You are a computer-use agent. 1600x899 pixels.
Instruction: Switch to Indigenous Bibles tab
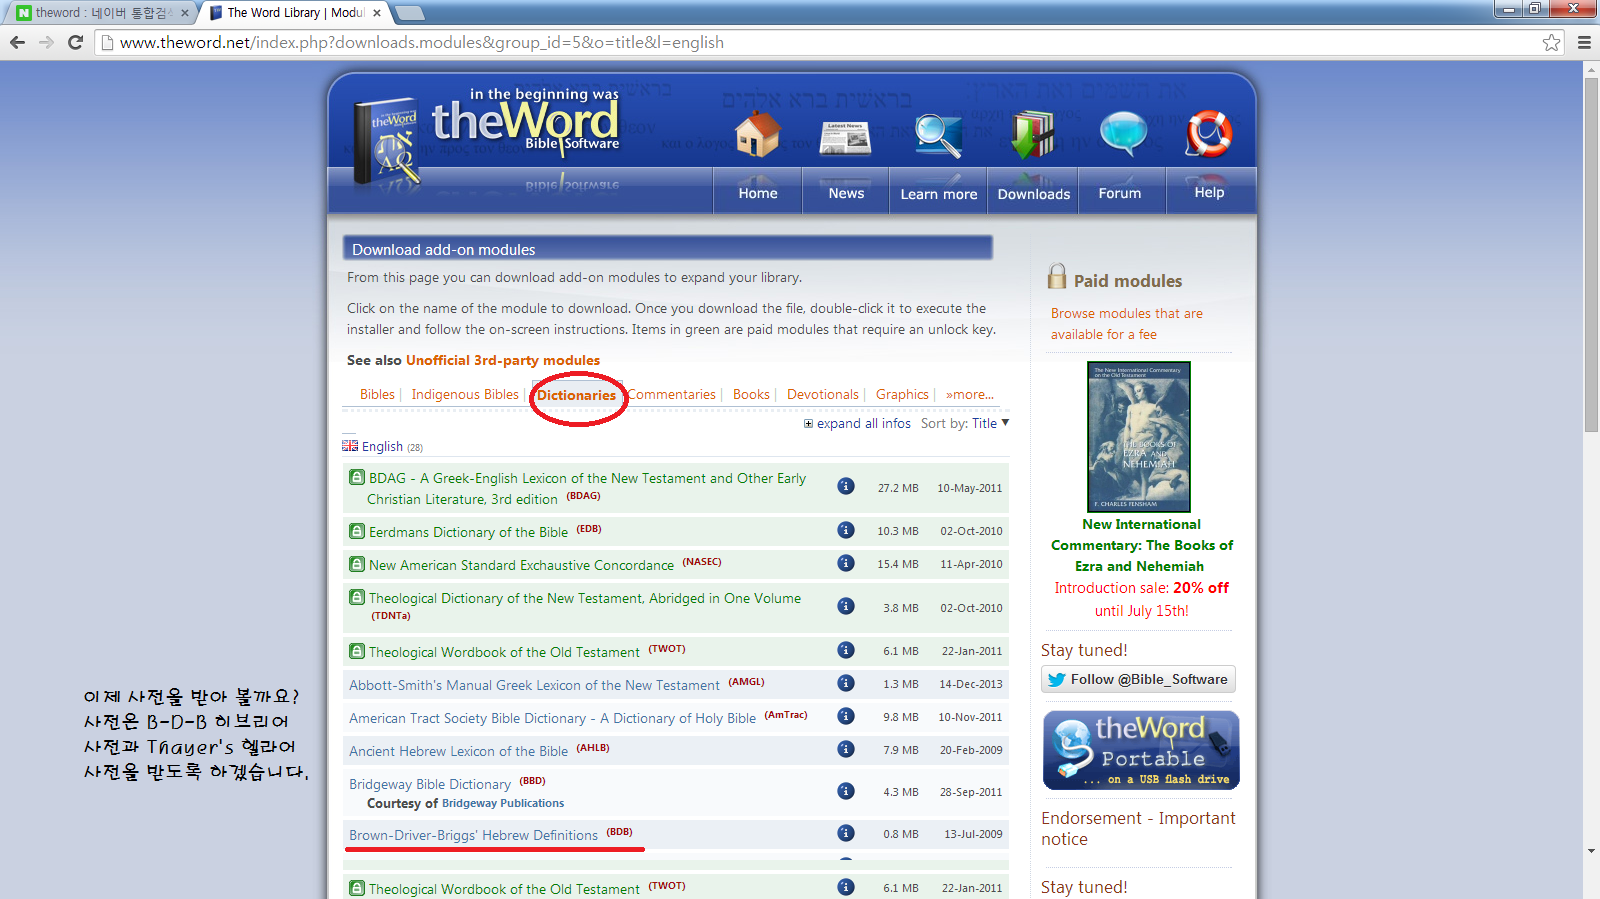coord(465,394)
